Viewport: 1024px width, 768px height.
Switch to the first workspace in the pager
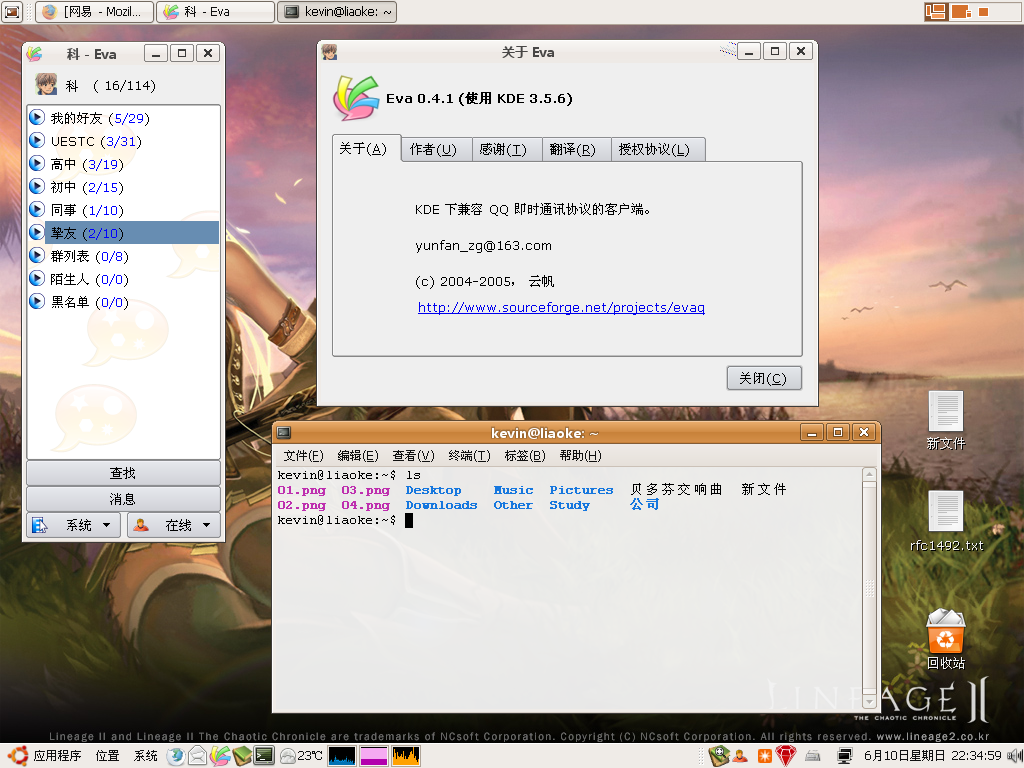(936, 11)
